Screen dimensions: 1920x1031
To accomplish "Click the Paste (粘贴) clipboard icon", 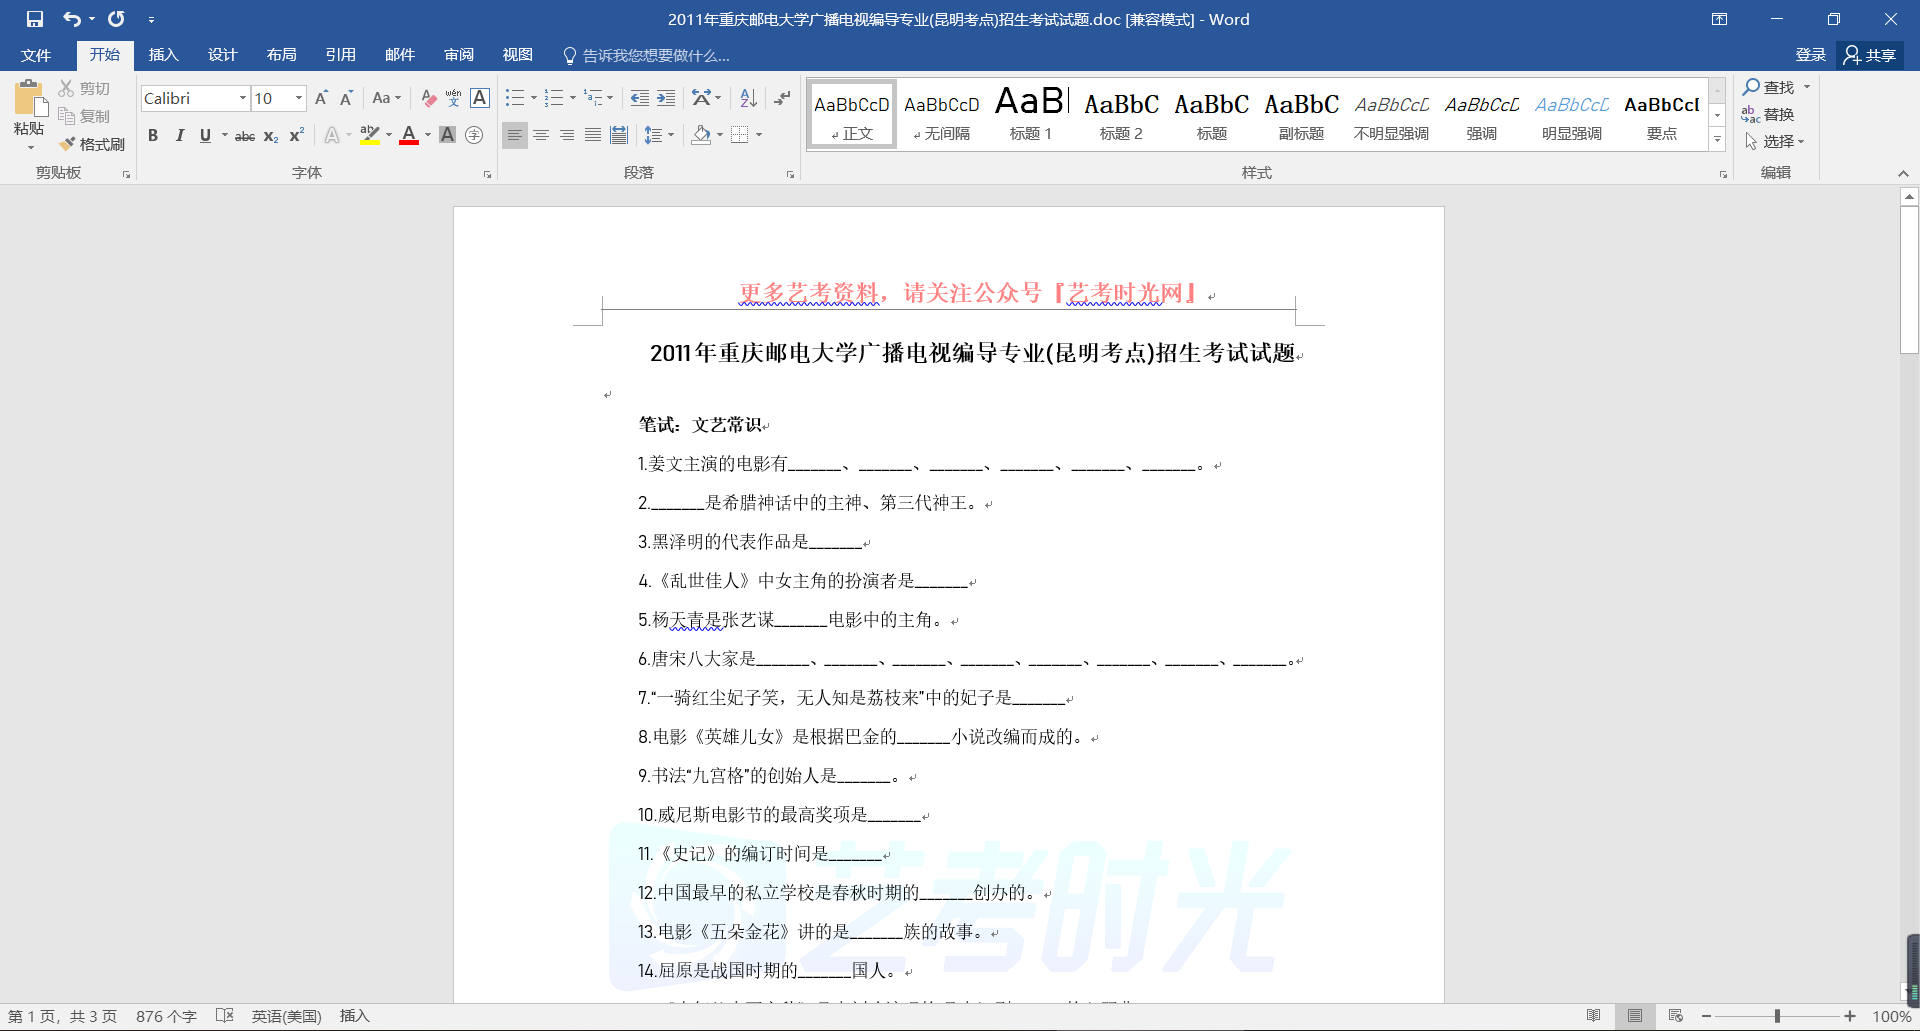I will [29, 101].
